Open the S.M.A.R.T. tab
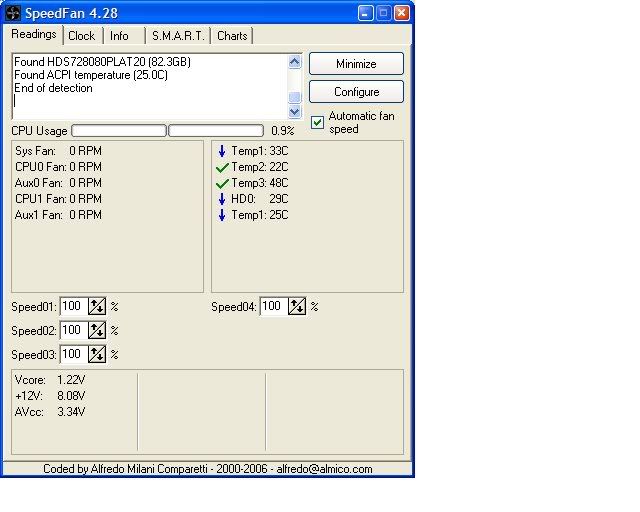Image resolution: width=640 pixels, height=512 pixels. click(178, 36)
